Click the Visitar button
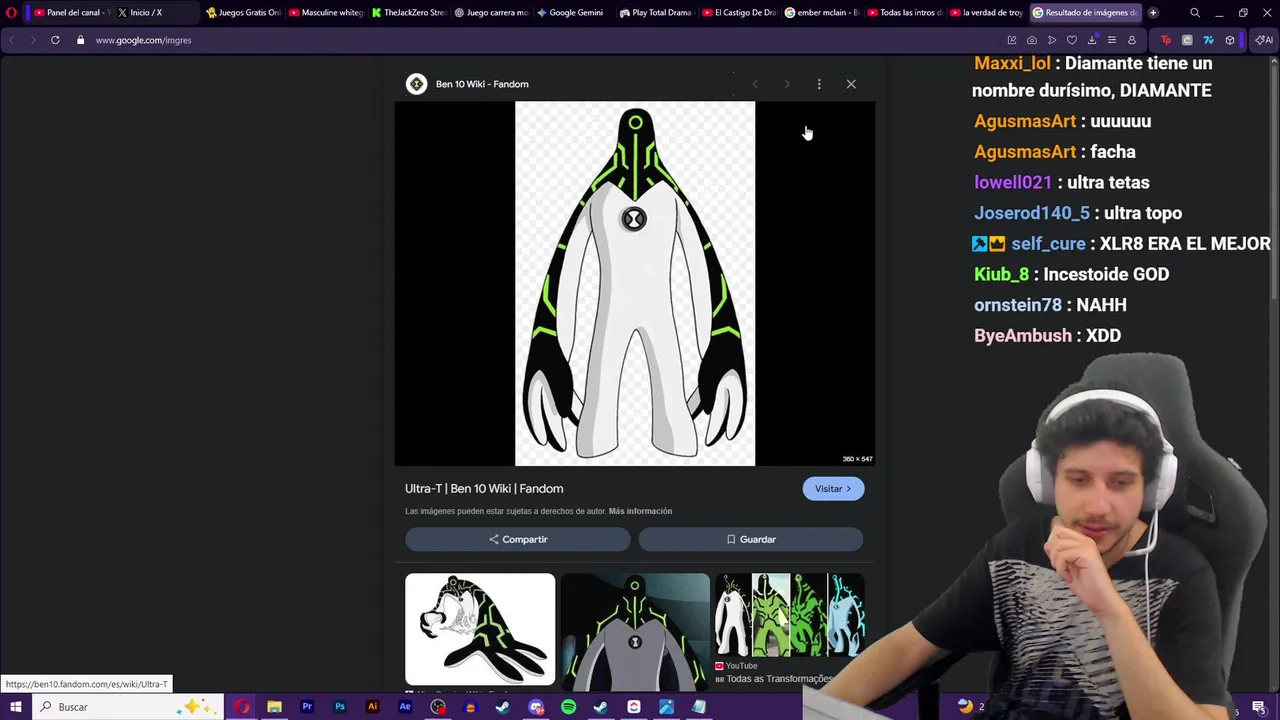Viewport: 1280px width, 720px height. (x=833, y=489)
